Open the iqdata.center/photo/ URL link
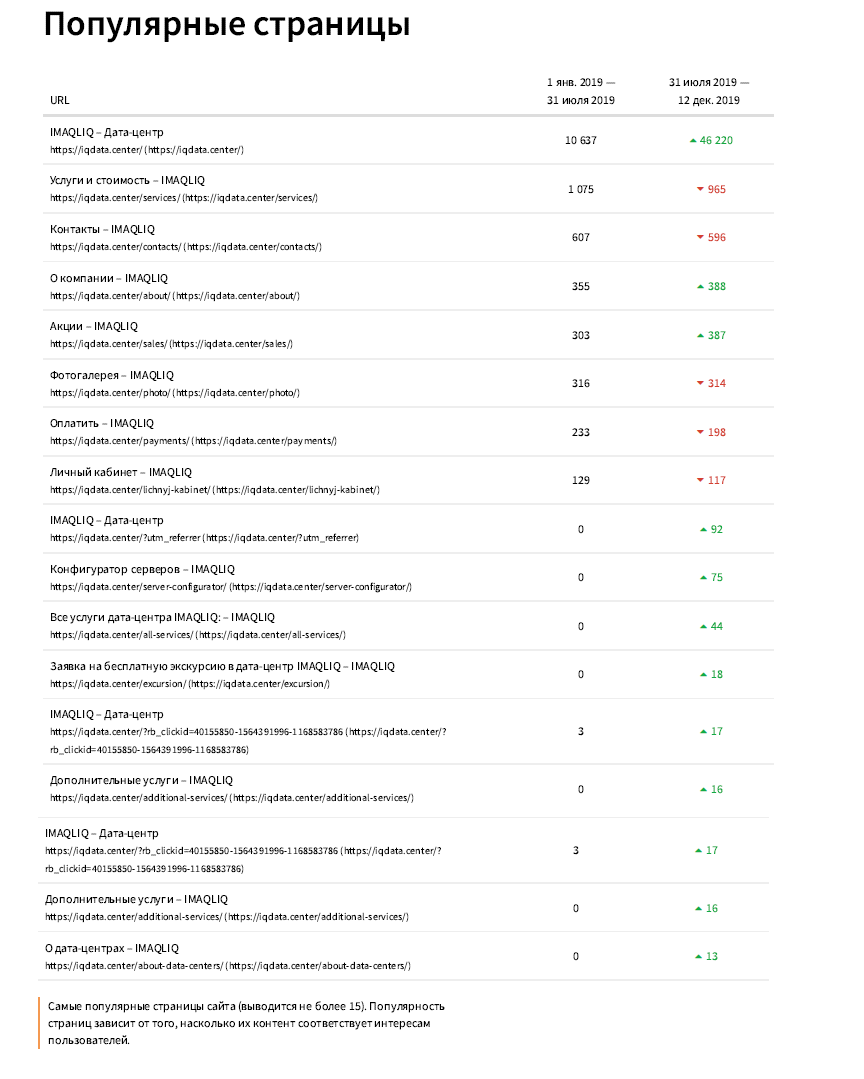The width and height of the screenshot is (864, 1079). (175, 393)
